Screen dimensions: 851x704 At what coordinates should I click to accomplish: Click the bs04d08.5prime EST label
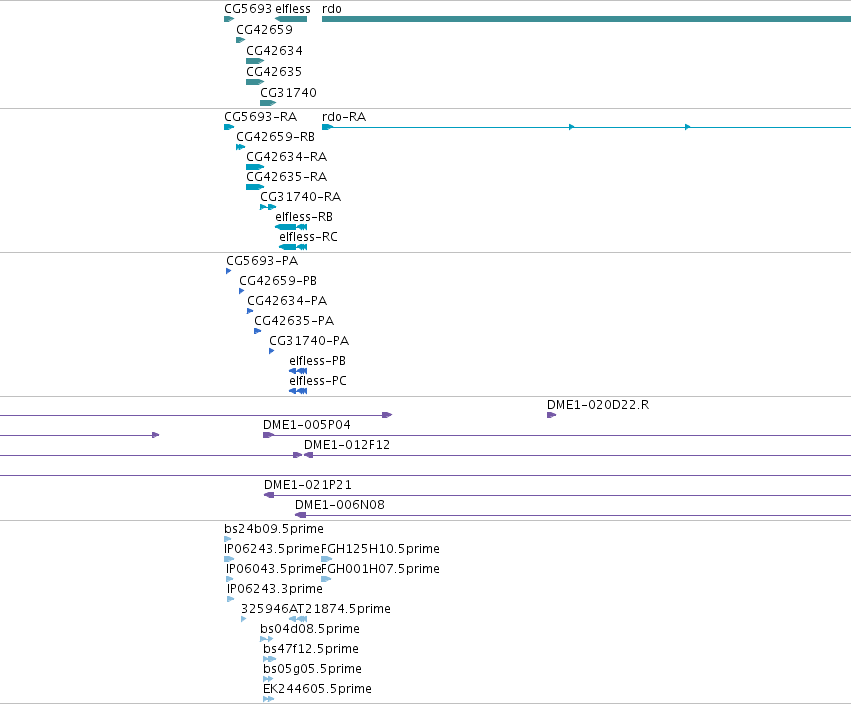point(310,629)
